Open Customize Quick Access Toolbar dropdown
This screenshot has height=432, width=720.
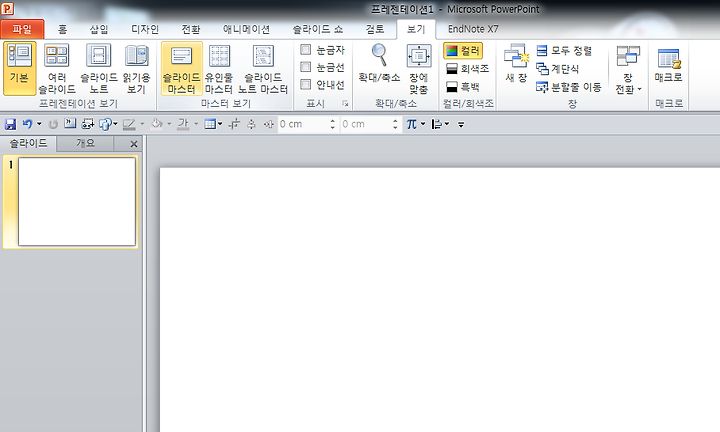(x=461, y=124)
